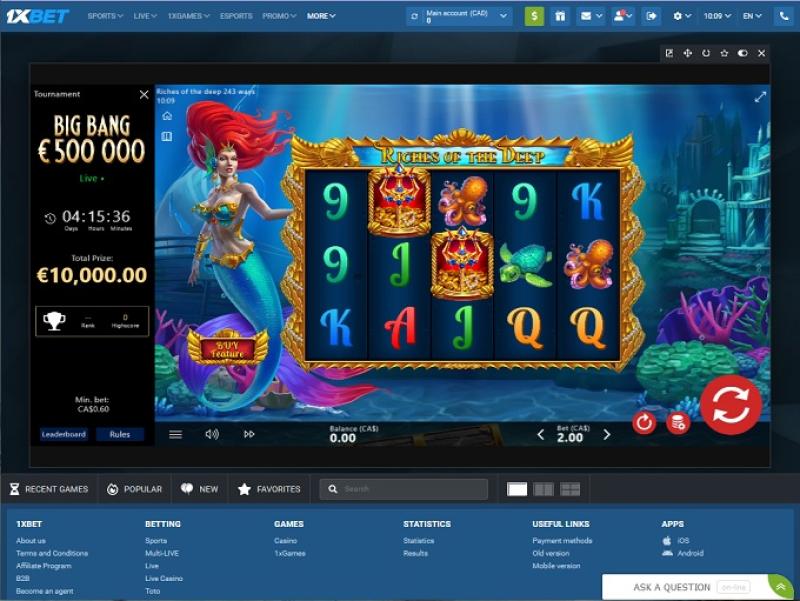
Task: Close the game window with the X
Action: [761, 53]
